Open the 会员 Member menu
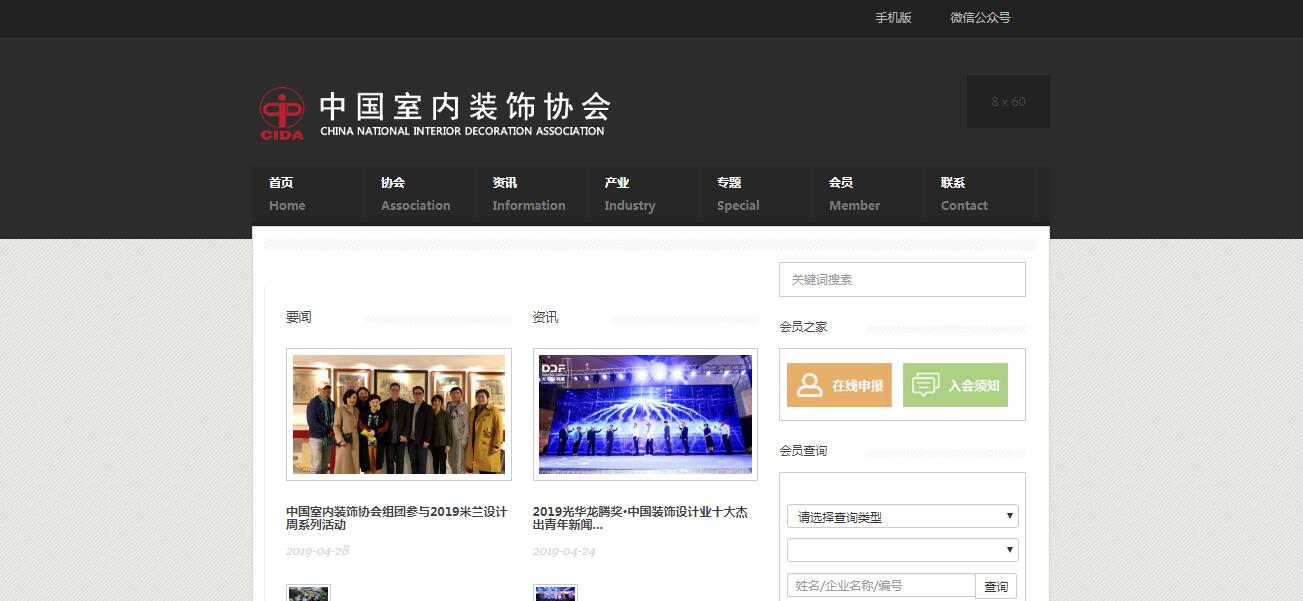 [x=867, y=194]
